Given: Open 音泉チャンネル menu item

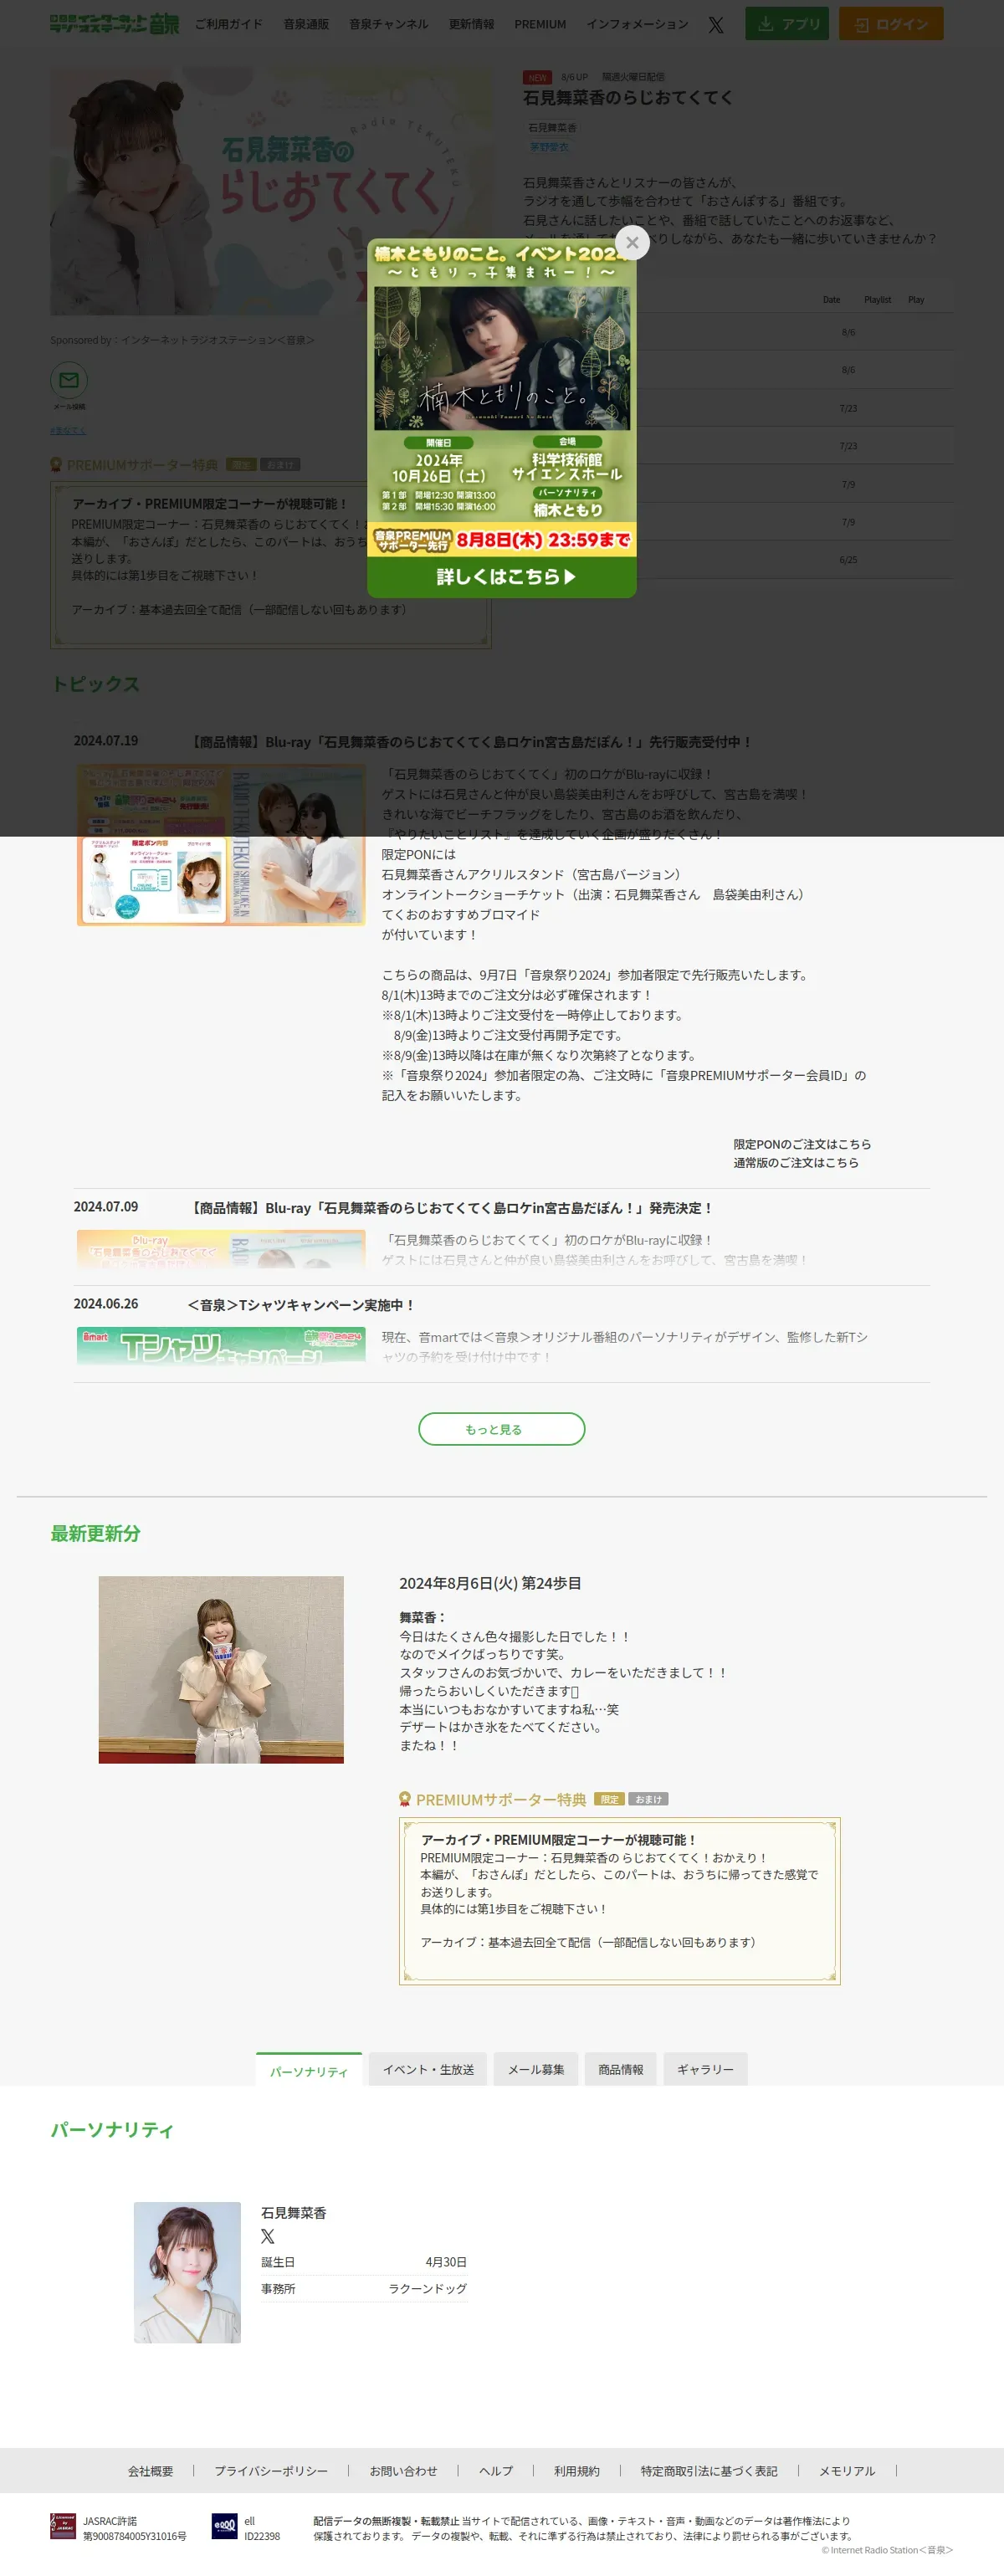Looking at the screenshot, I should pos(388,24).
